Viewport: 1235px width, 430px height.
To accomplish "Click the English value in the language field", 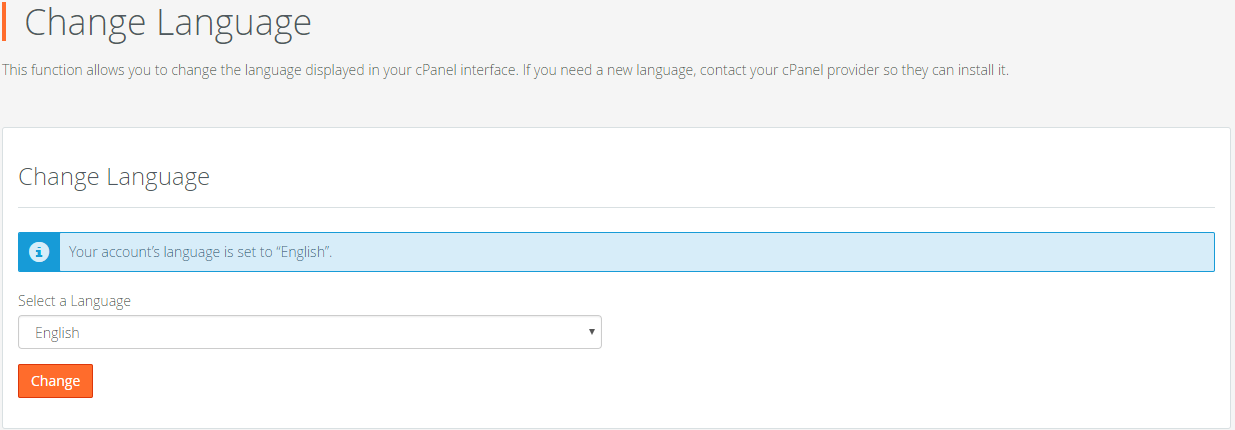I will click(57, 333).
